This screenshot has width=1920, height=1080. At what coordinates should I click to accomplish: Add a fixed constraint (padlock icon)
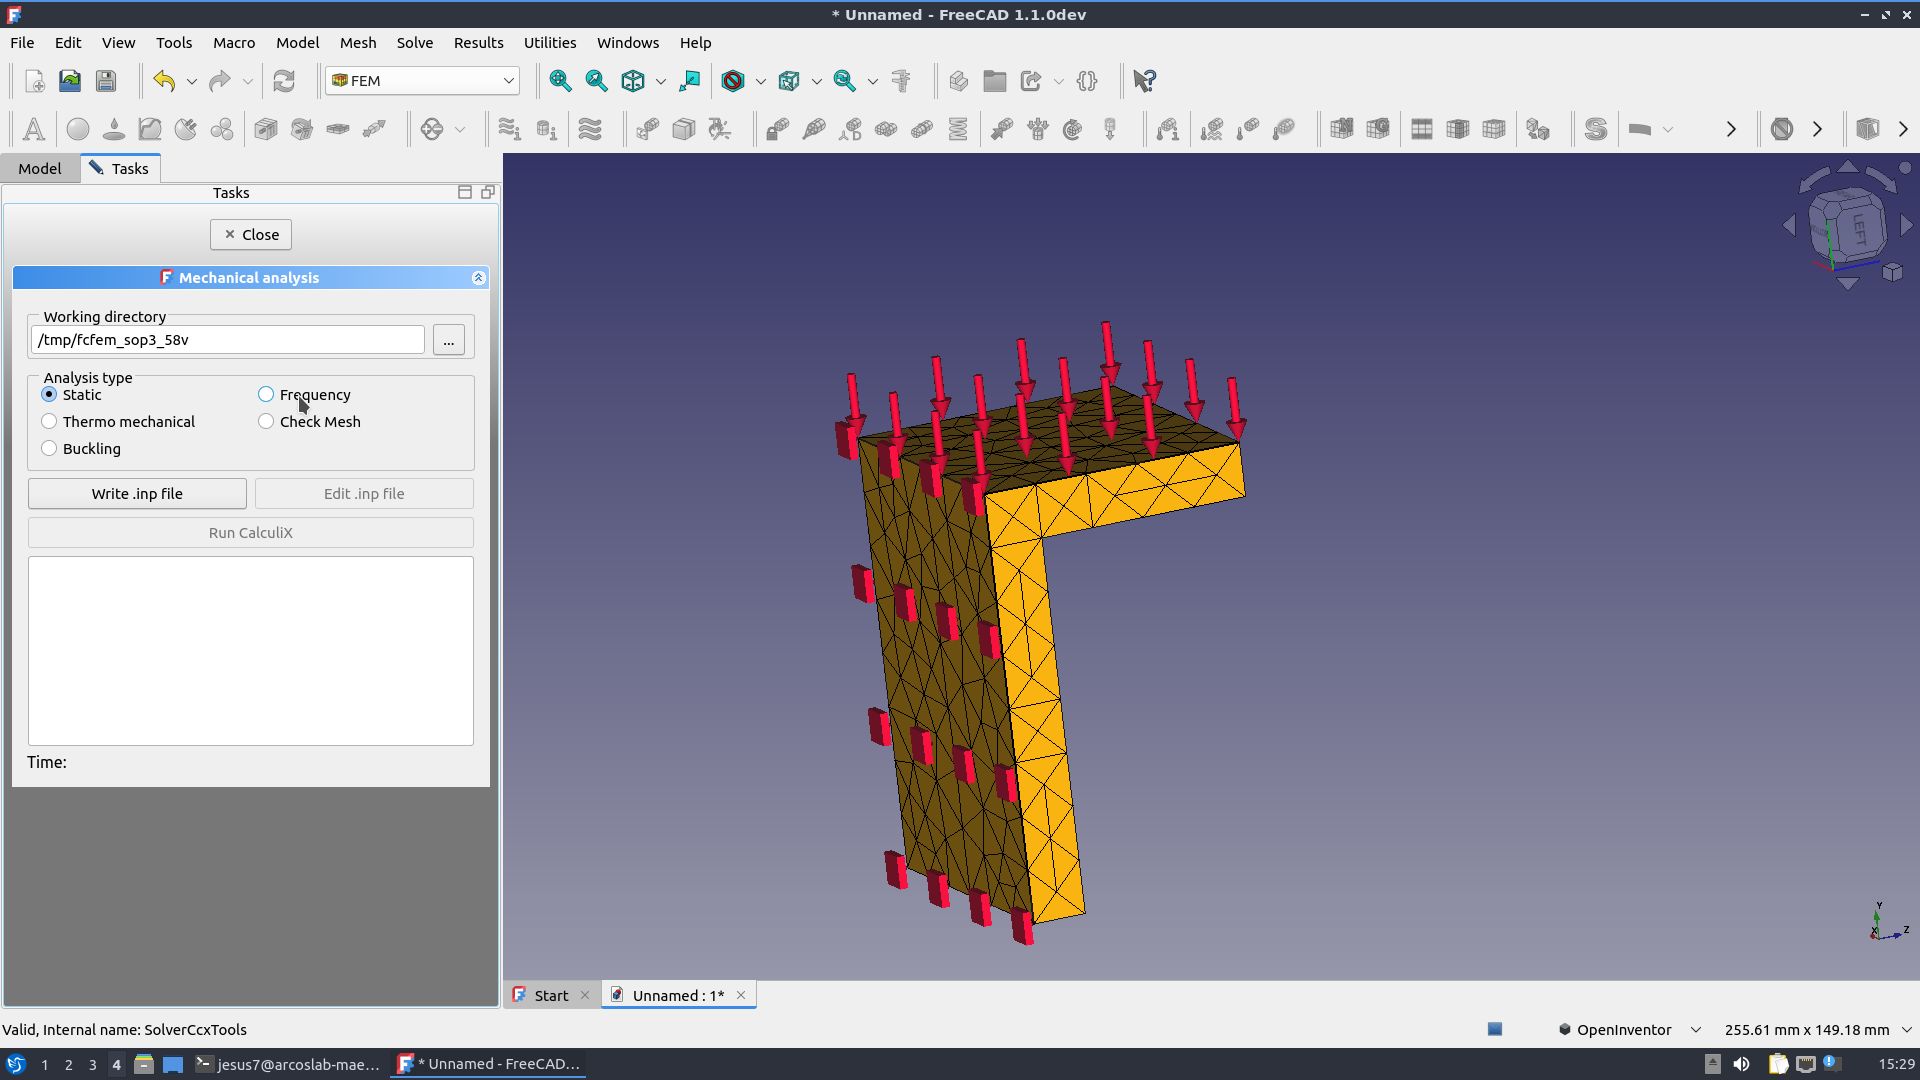(777, 129)
